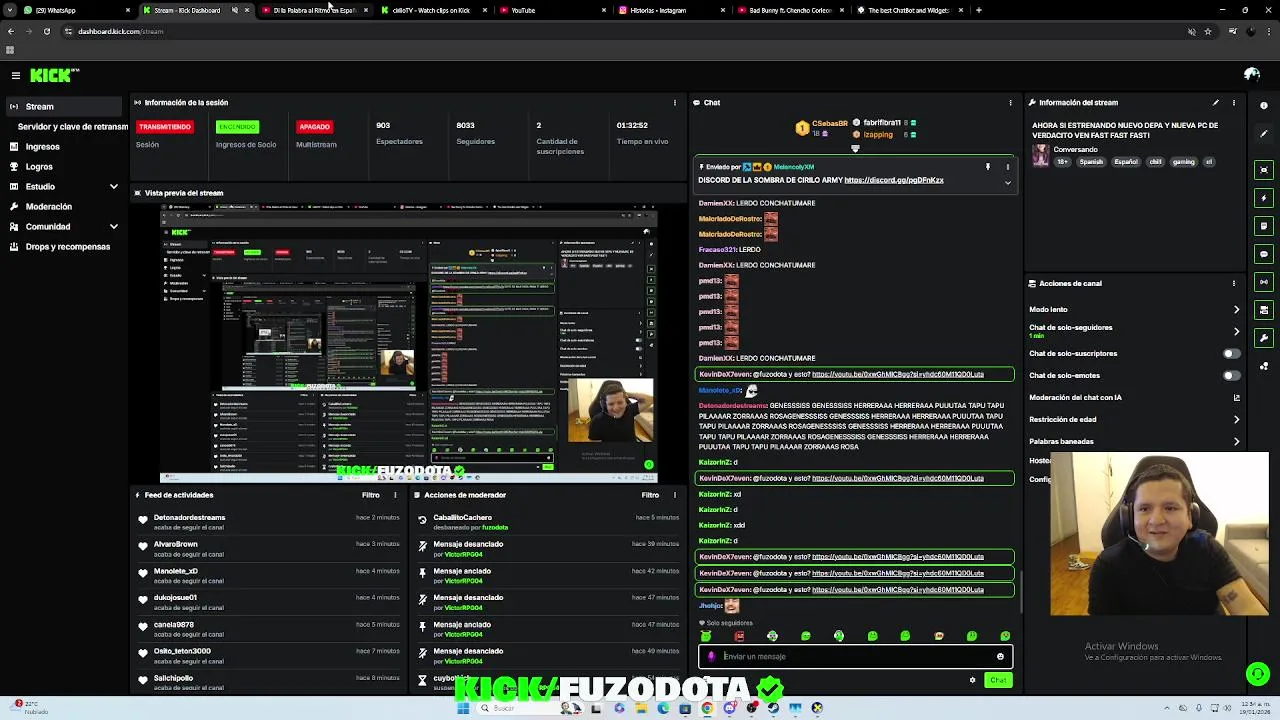Open the pinned message's pin icon
The image size is (1280, 720).
(988, 167)
